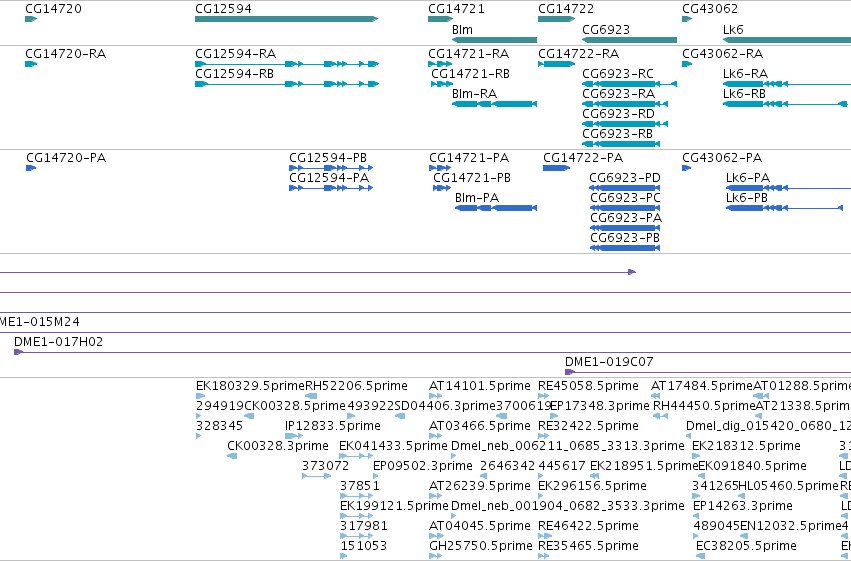Click the Lk6 gene label
Viewport: 851px width, 561px height.
click(x=733, y=29)
